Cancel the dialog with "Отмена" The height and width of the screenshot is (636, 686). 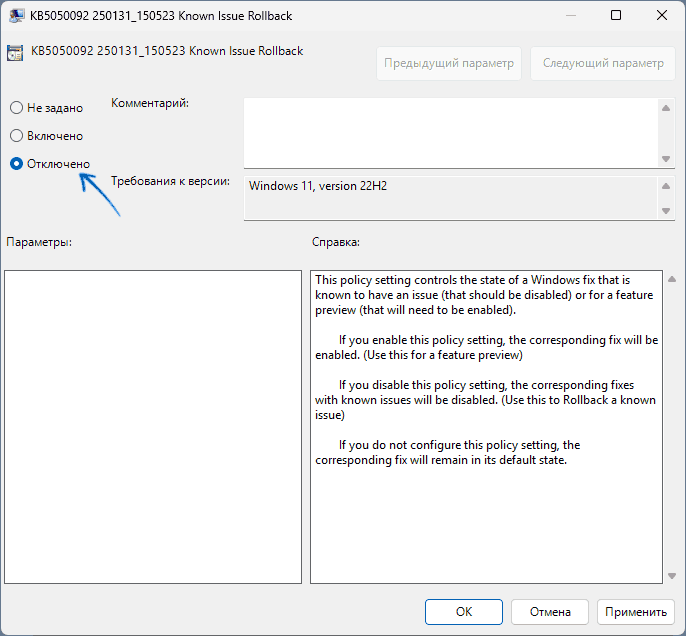coord(550,612)
